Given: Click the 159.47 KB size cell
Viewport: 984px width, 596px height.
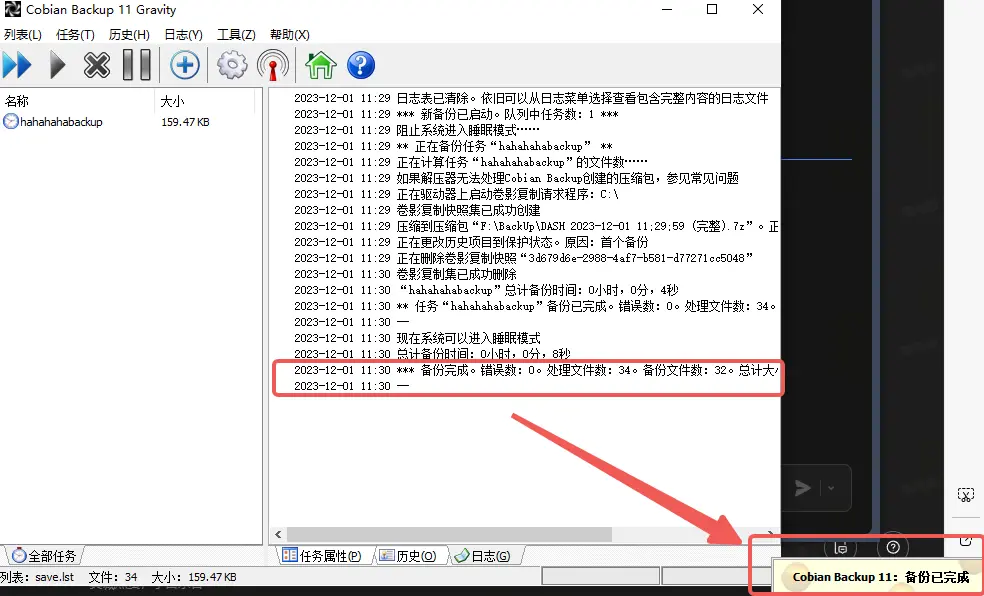Looking at the screenshot, I should pyautogui.click(x=185, y=122).
